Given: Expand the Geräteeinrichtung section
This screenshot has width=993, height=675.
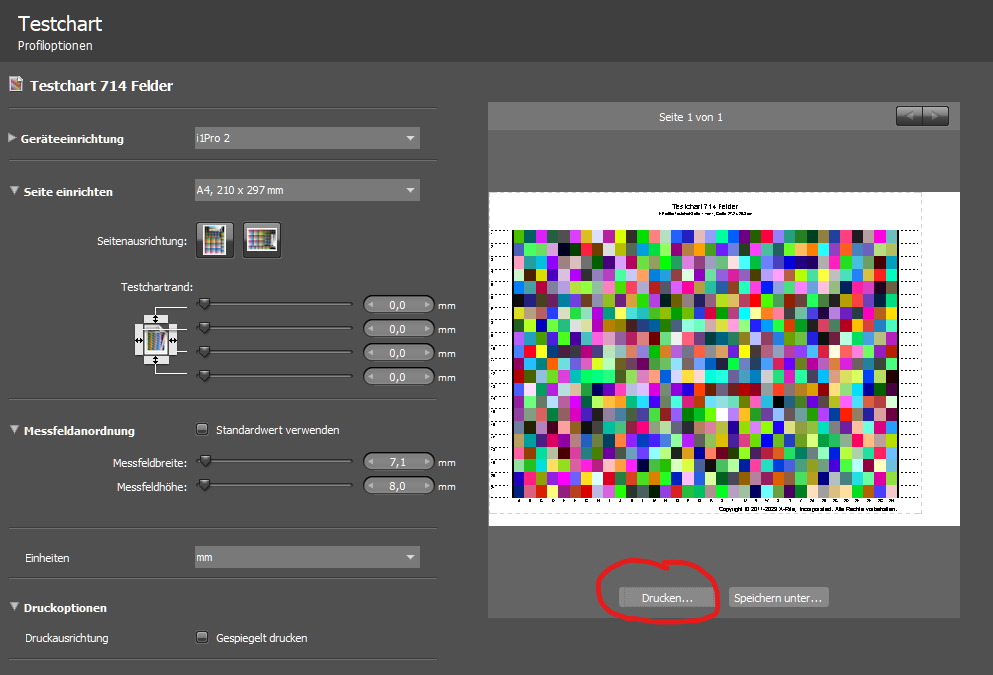Looking at the screenshot, I should (11, 139).
